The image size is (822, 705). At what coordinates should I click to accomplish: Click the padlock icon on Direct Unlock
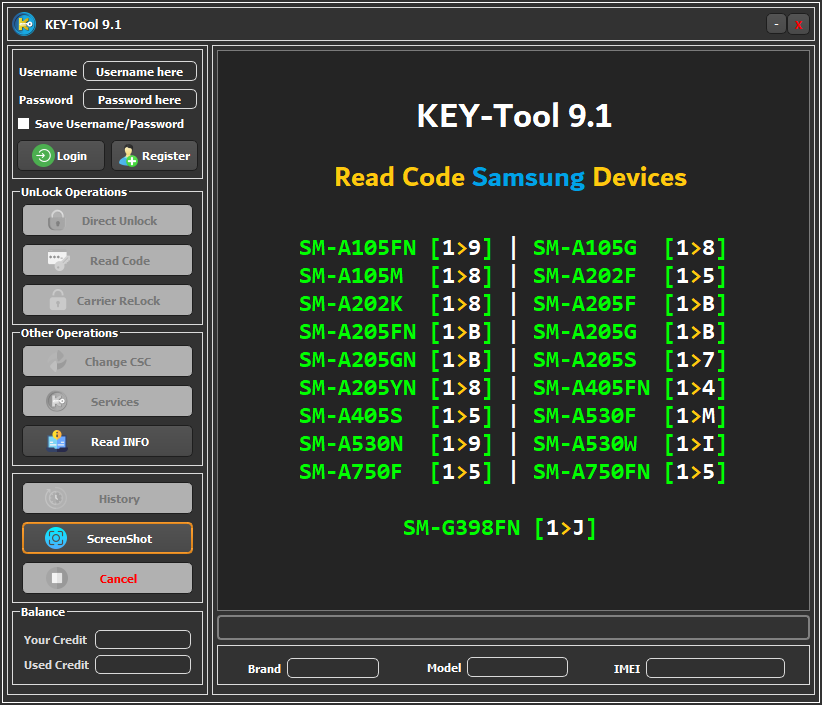[x=57, y=221]
